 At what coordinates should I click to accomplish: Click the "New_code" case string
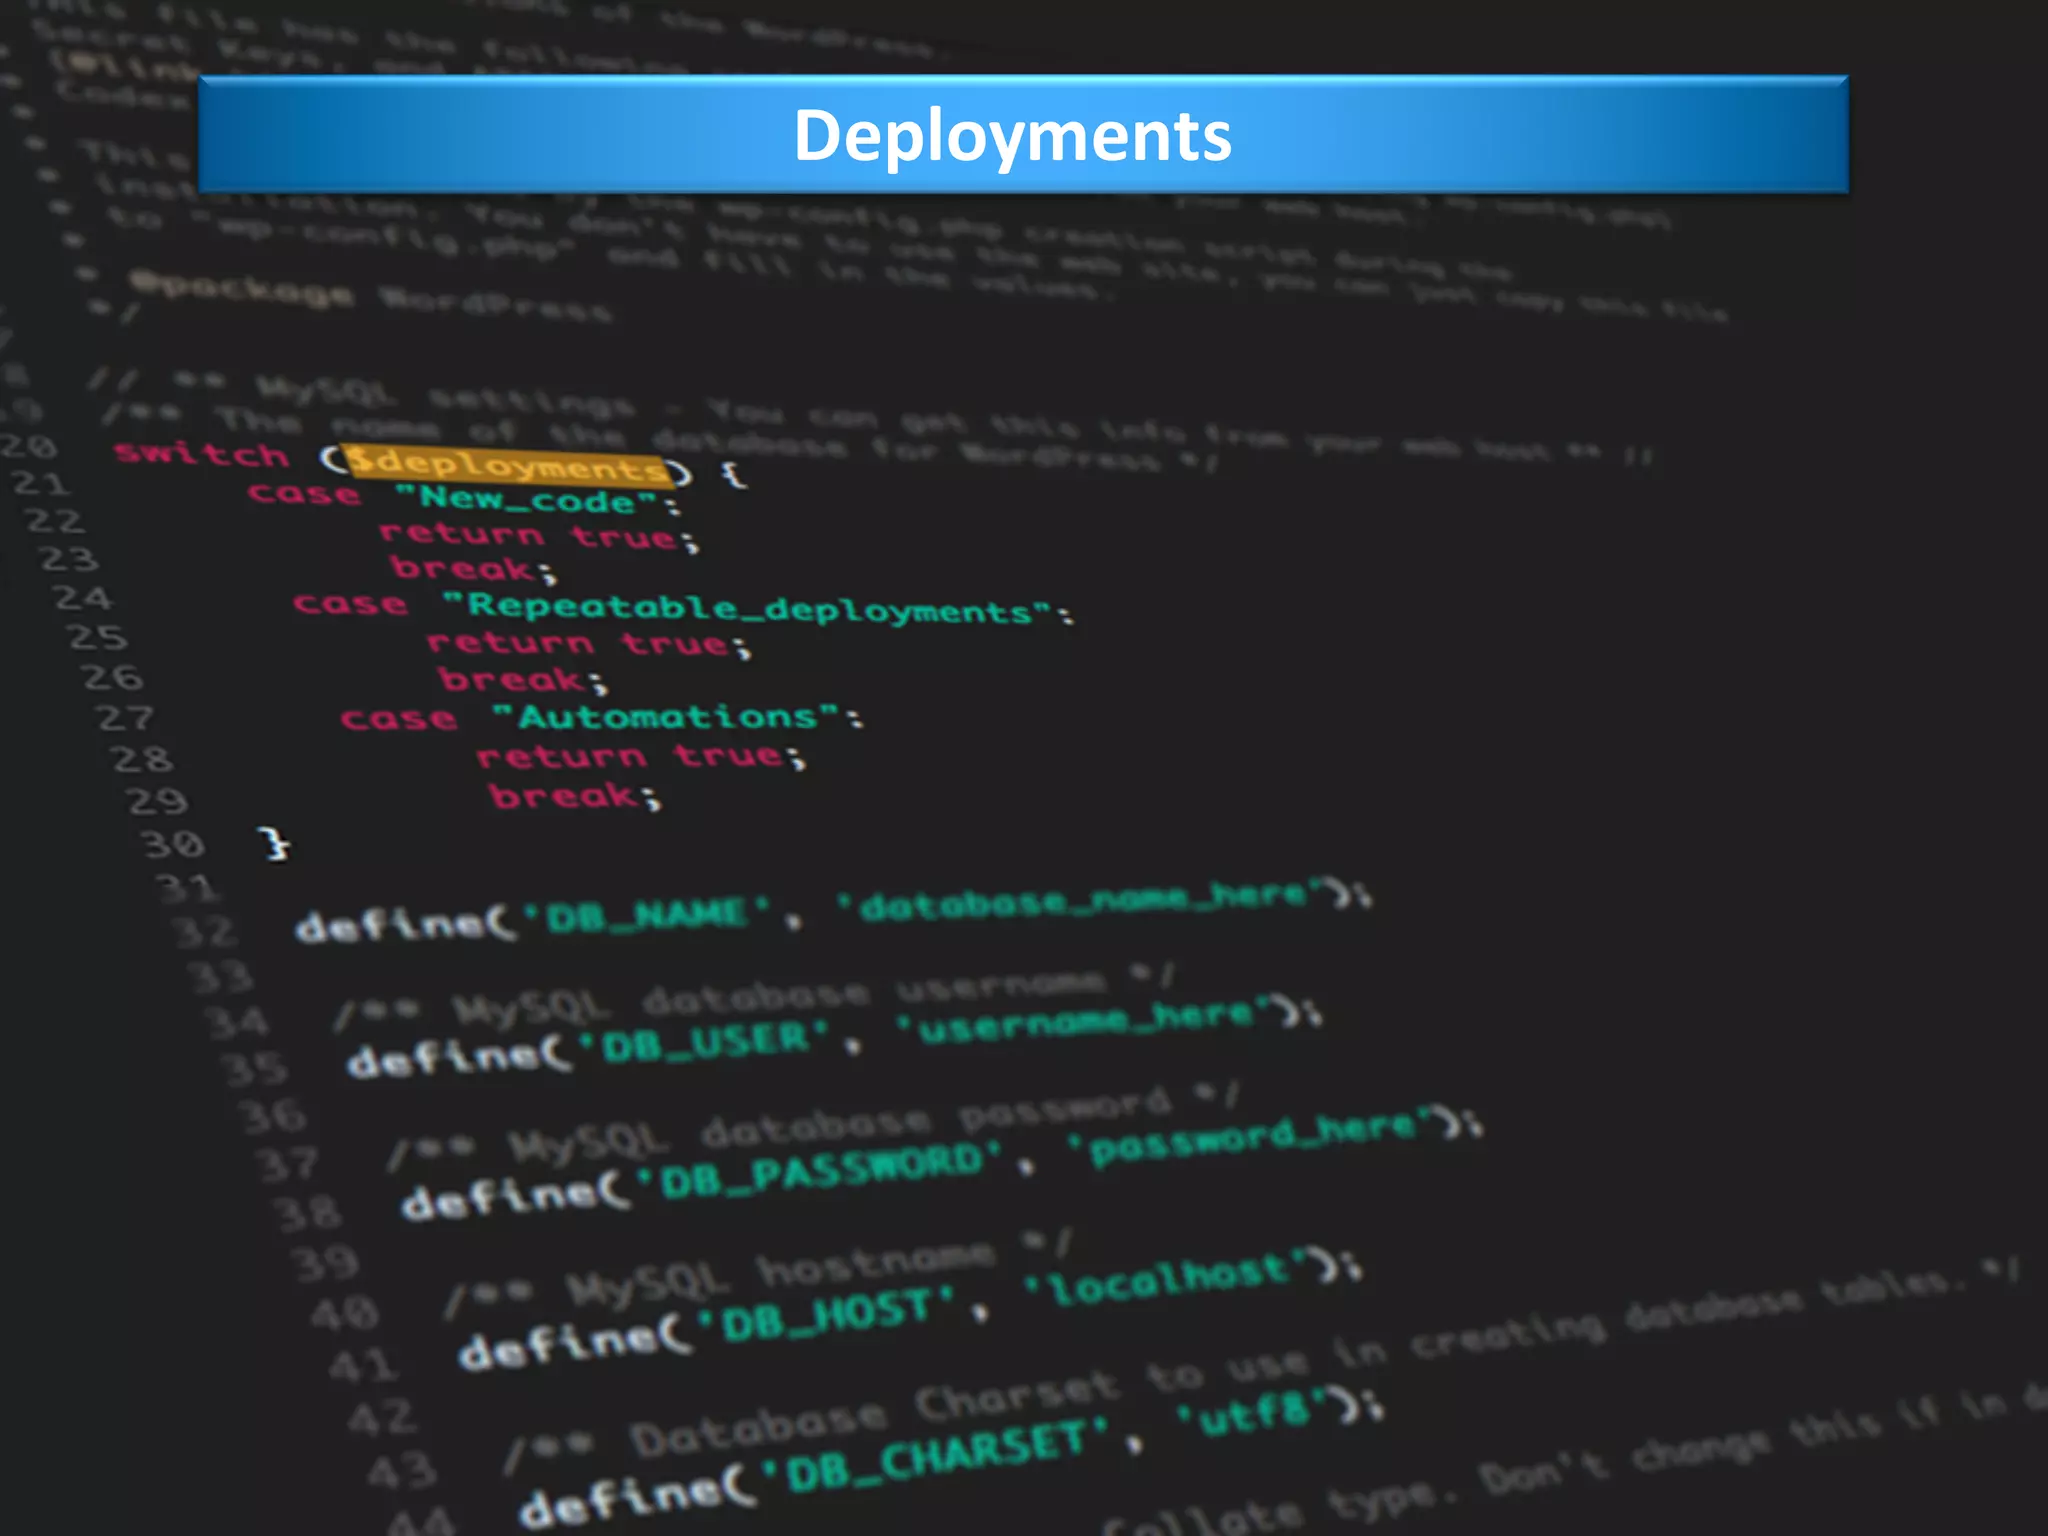tap(527, 498)
